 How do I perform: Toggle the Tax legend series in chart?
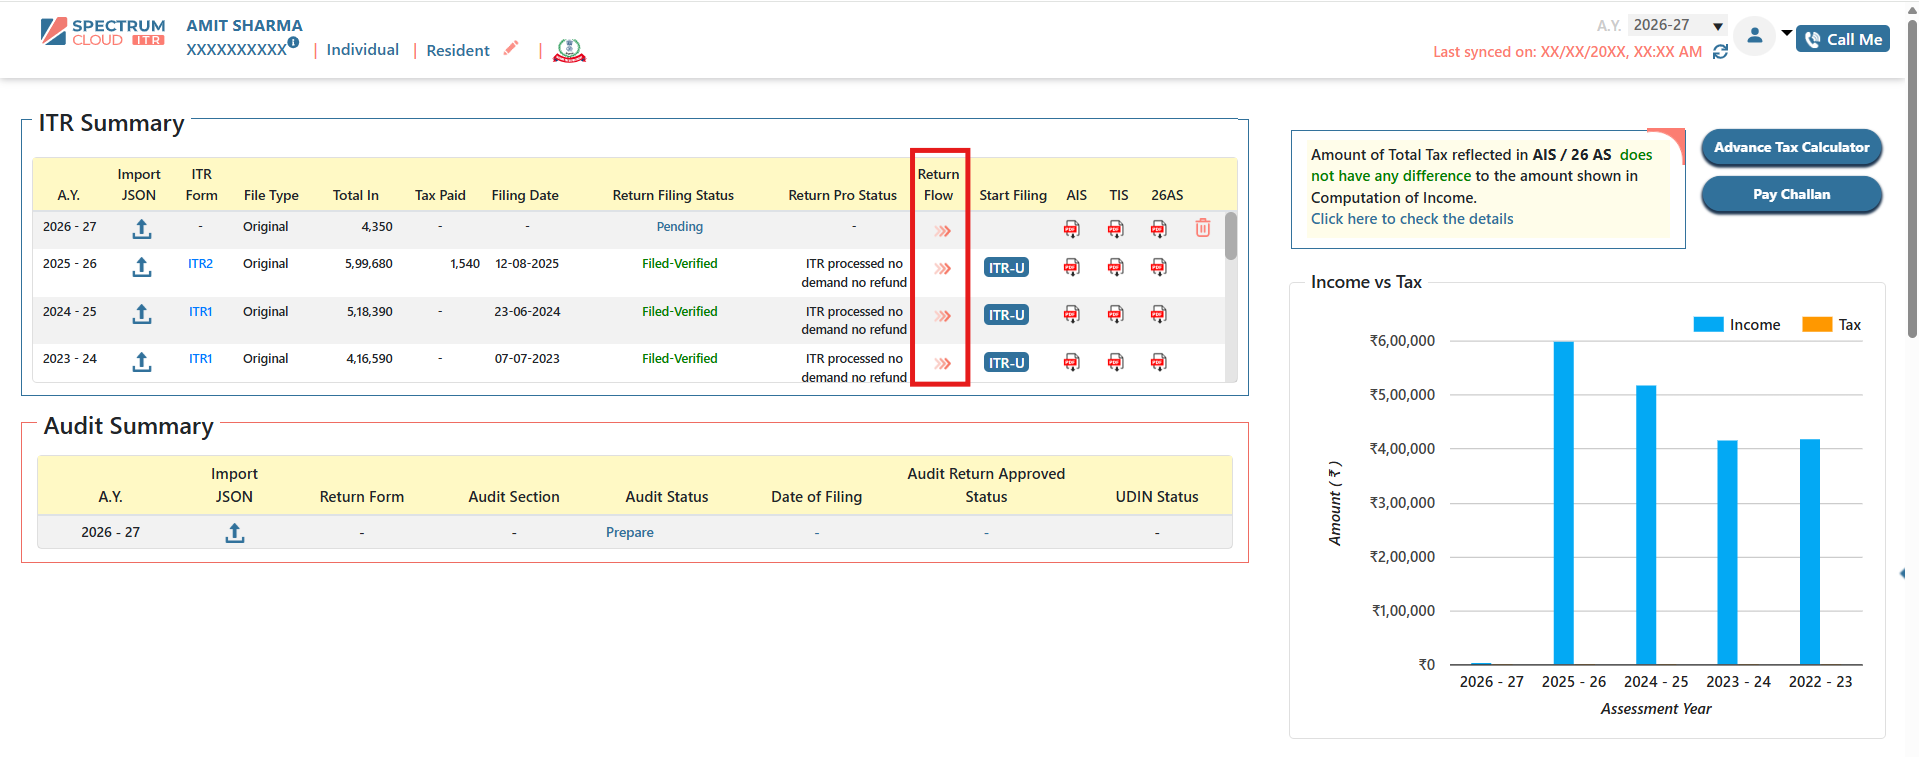point(1831,325)
